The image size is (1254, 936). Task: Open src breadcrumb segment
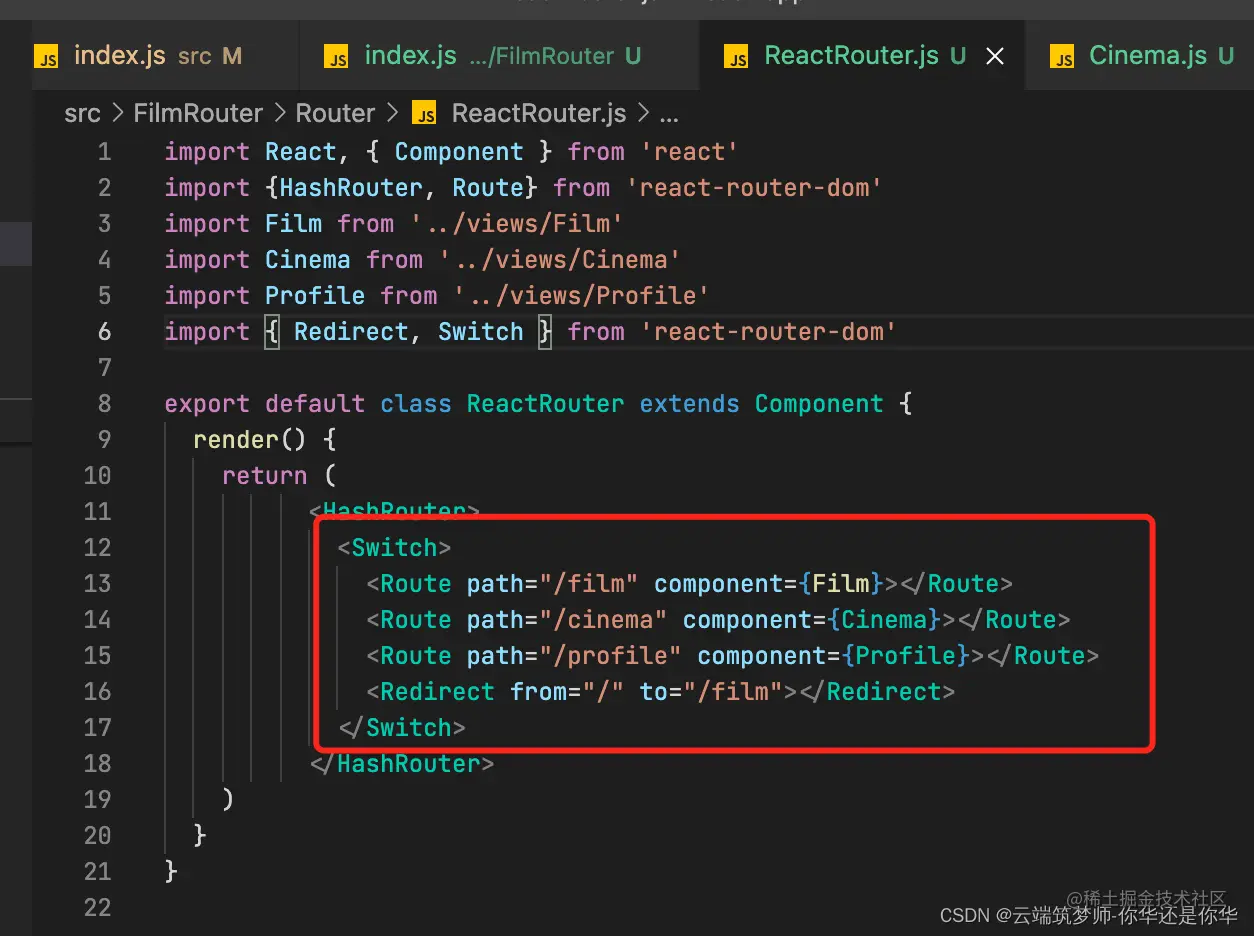82,114
